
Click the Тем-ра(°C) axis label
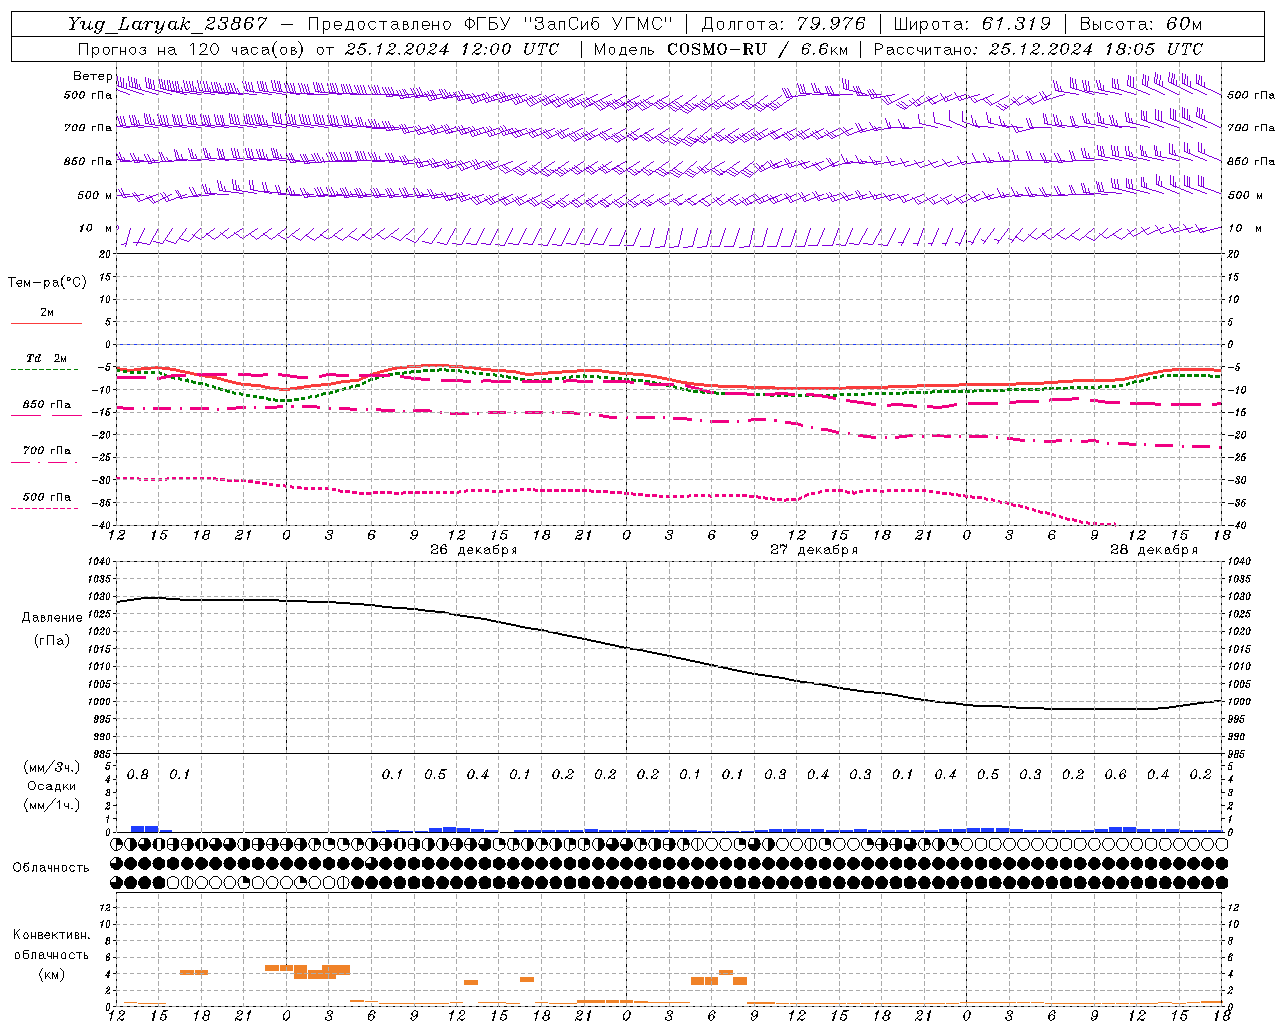click(47, 283)
